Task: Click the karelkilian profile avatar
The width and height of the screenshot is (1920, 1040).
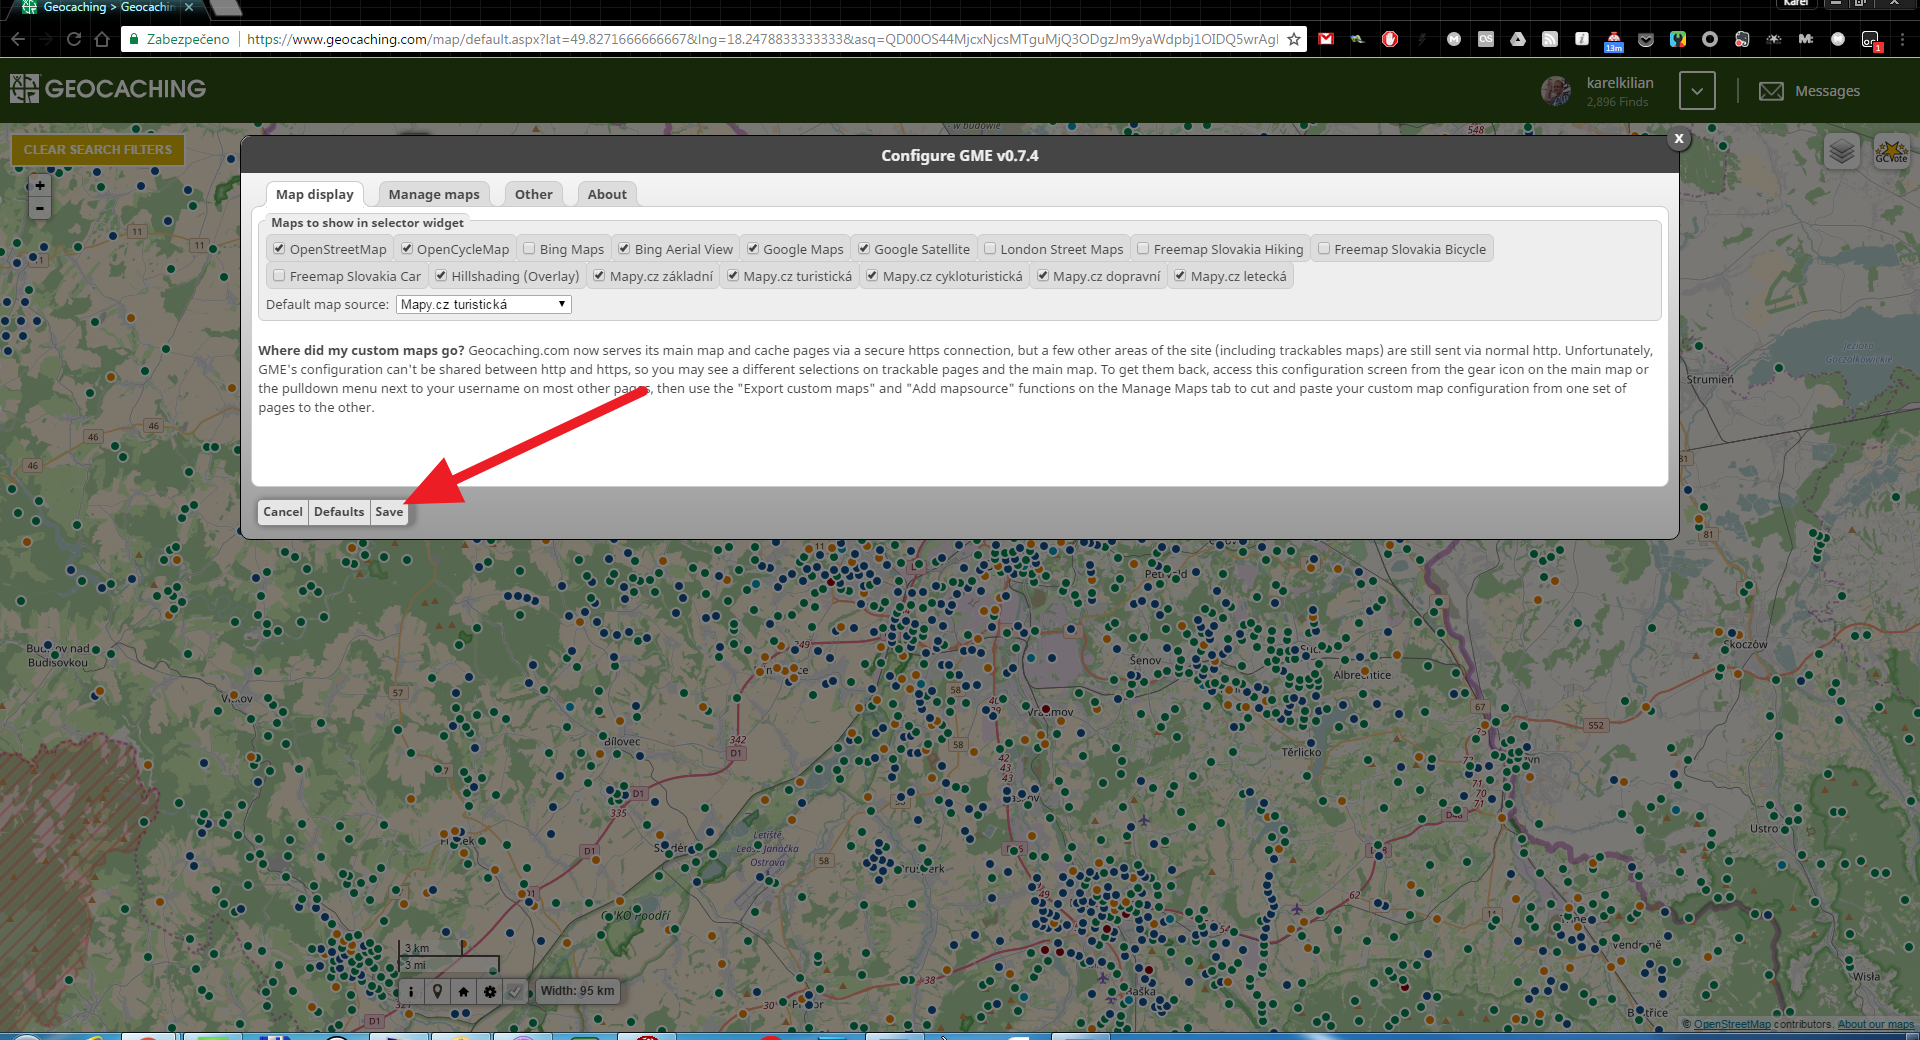Action: click(1556, 91)
